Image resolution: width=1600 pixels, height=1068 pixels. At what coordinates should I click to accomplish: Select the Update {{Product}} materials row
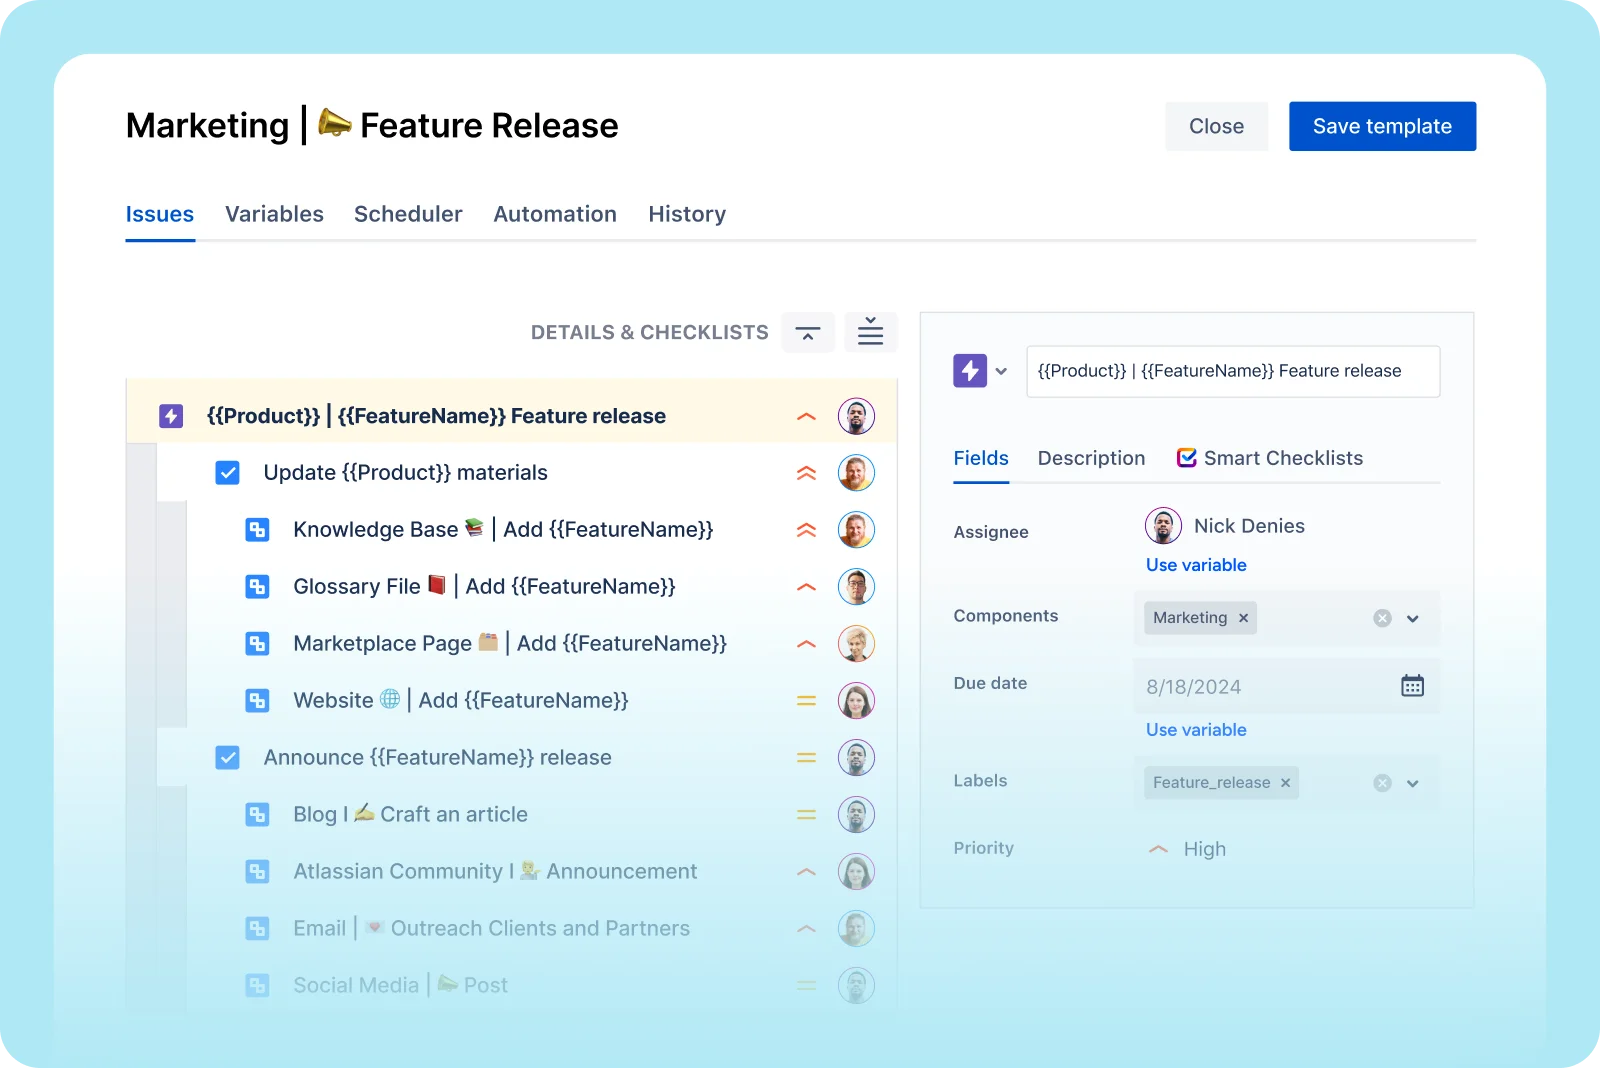(x=527, y=473)
